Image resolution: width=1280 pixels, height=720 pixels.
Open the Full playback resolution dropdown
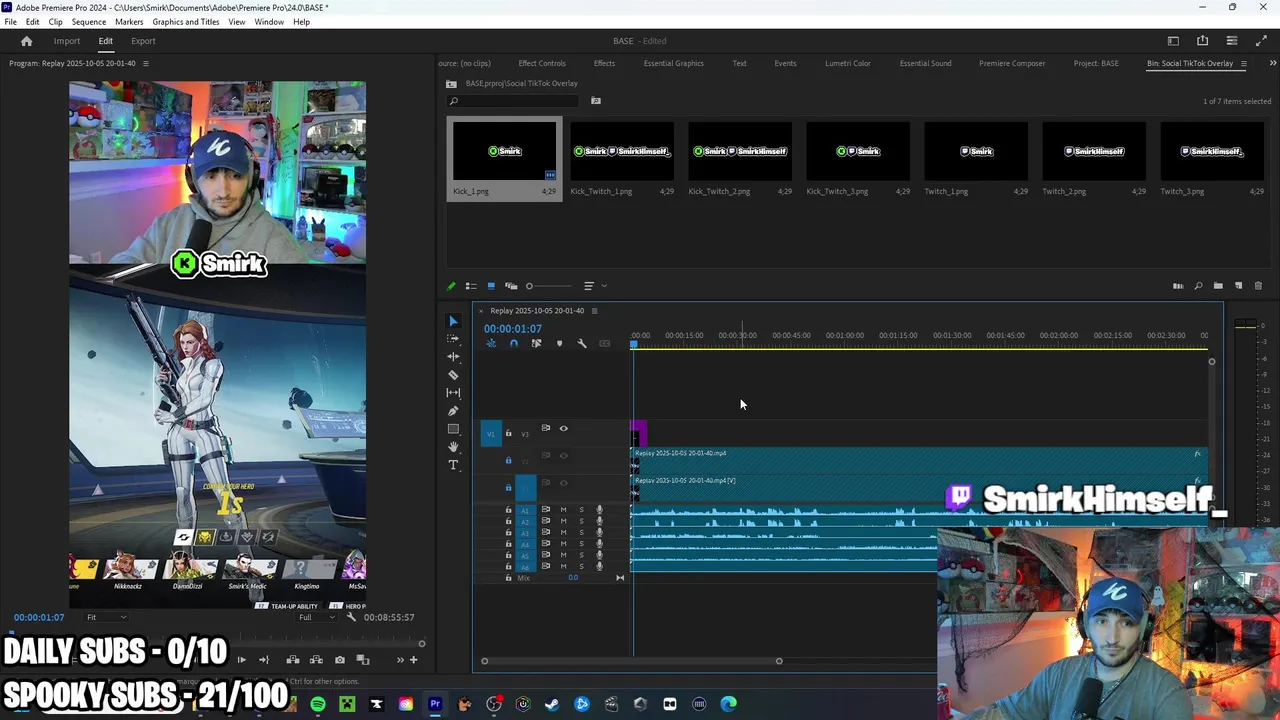click(318, 617)
